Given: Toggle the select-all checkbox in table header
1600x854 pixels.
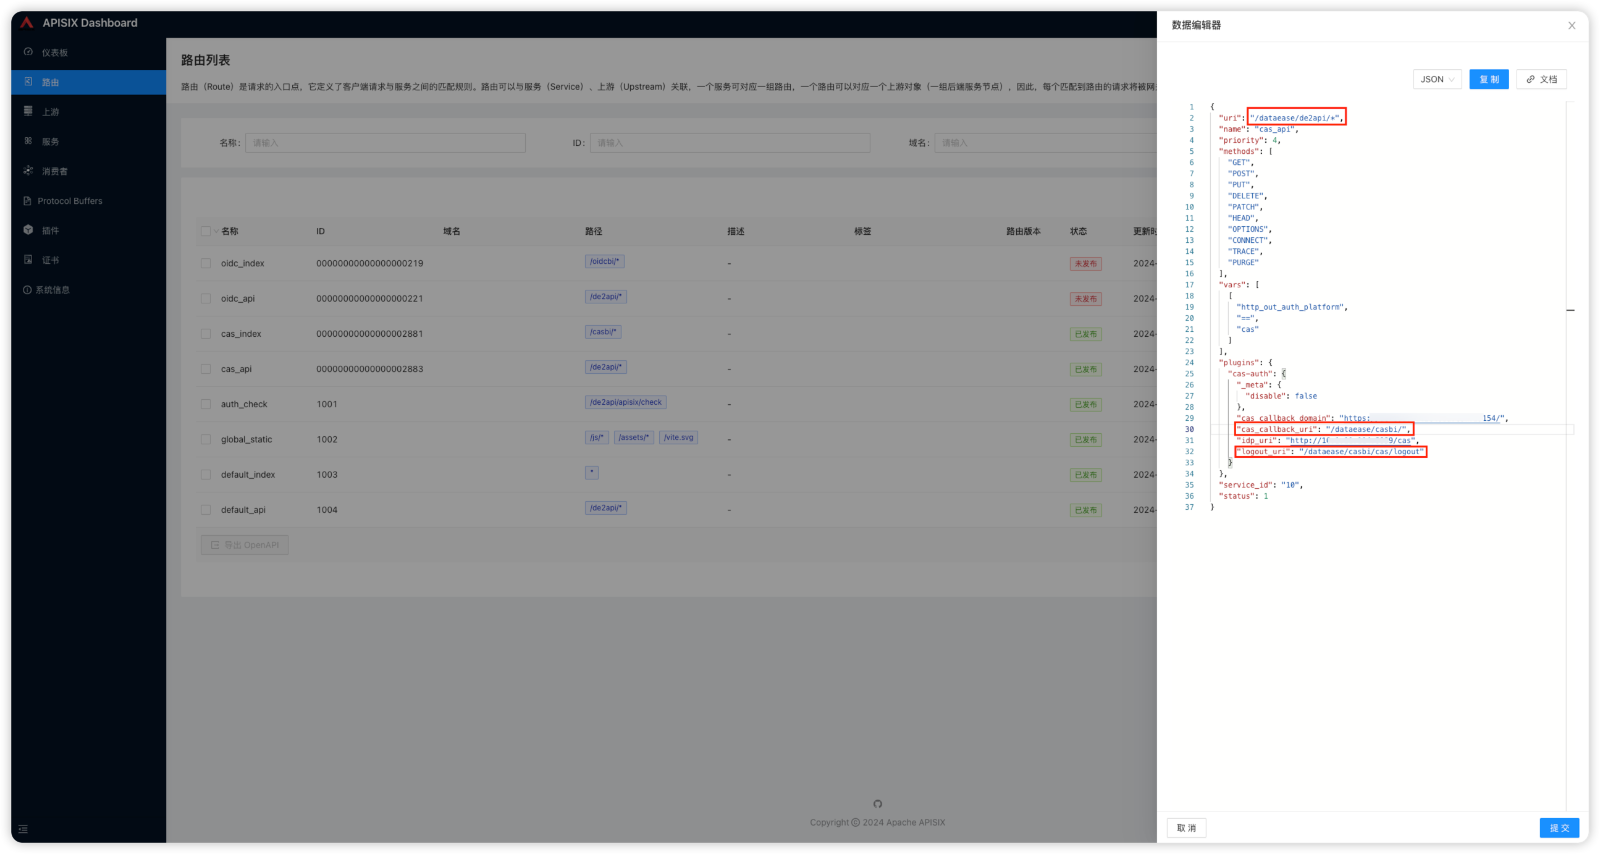Looking at the screenshot, I should (x=206, y=231).
